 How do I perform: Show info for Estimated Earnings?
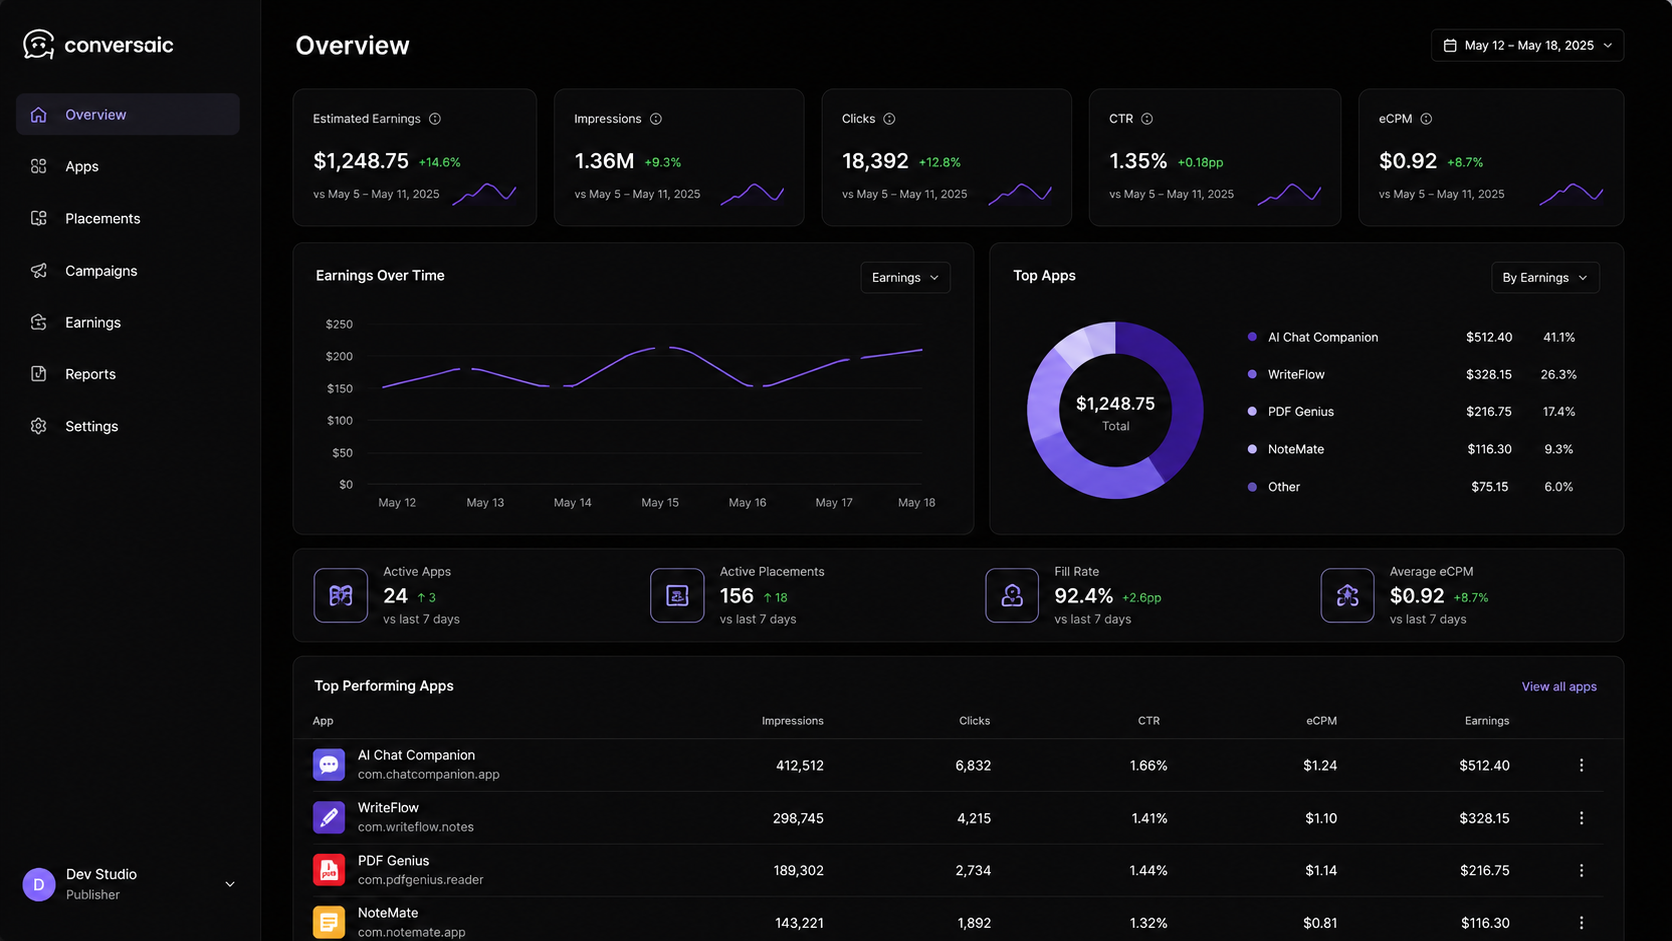pos(435,119)
